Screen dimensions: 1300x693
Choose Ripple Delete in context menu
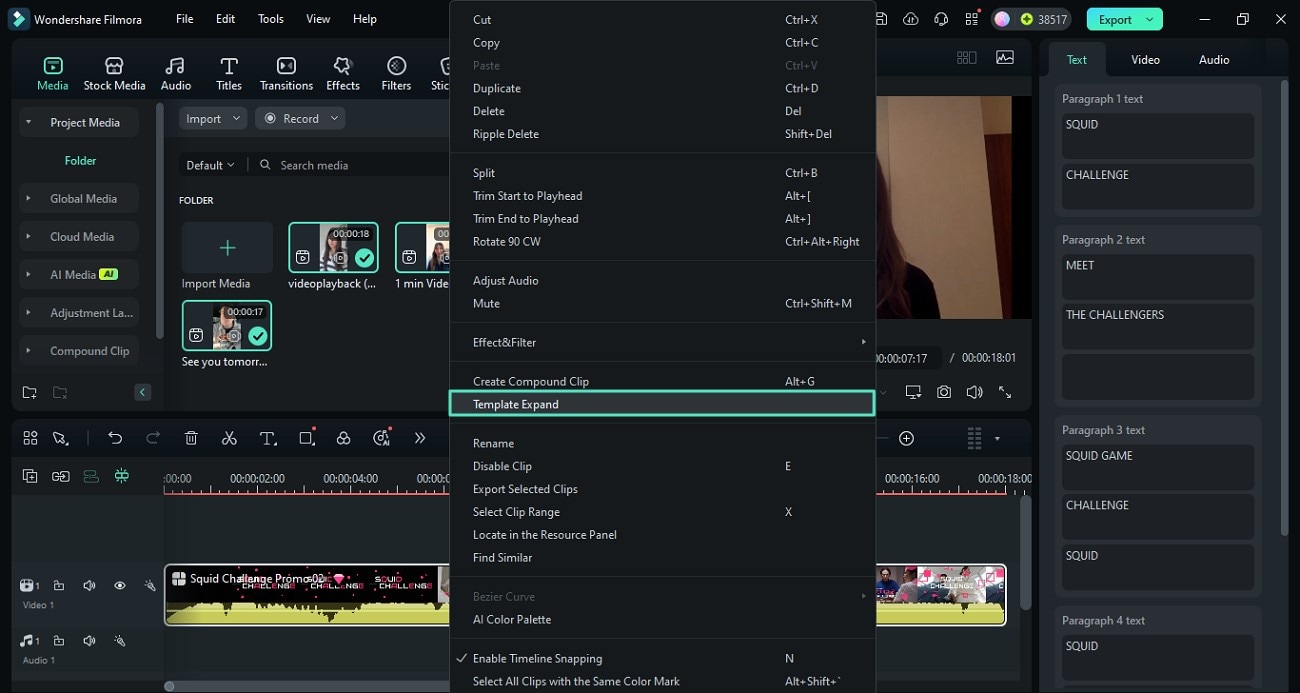661,134
